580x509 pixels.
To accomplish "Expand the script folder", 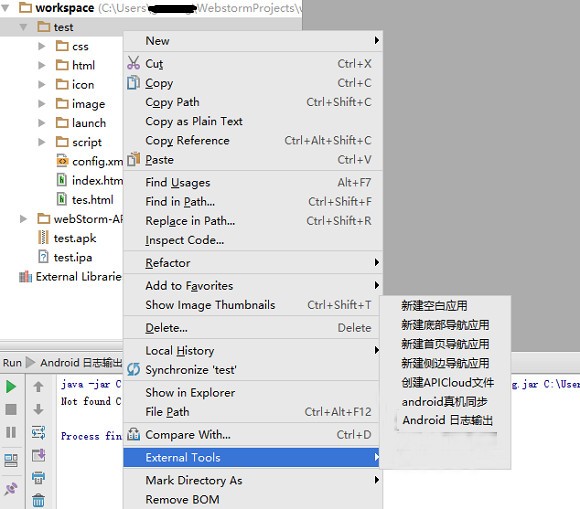I will [x=42, y=142].
